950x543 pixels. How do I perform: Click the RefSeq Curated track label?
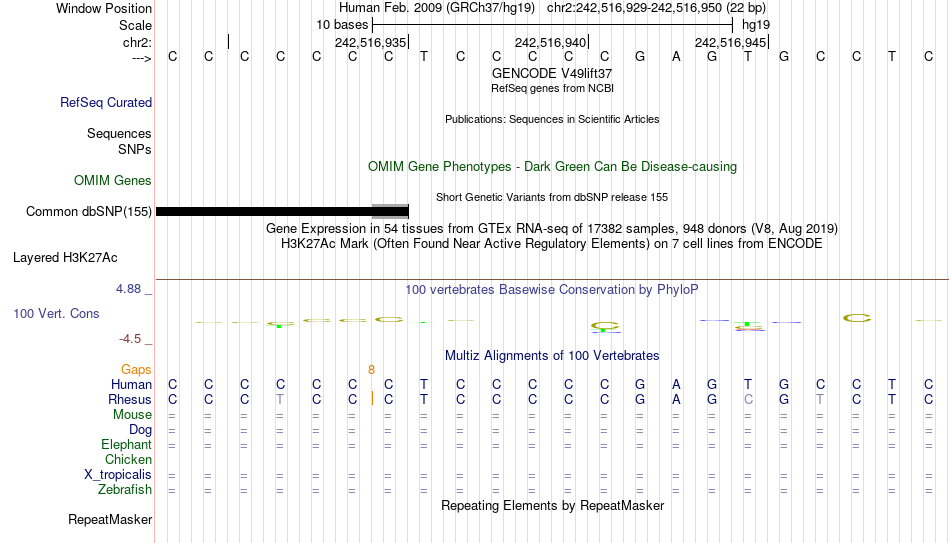coord(105,102)
